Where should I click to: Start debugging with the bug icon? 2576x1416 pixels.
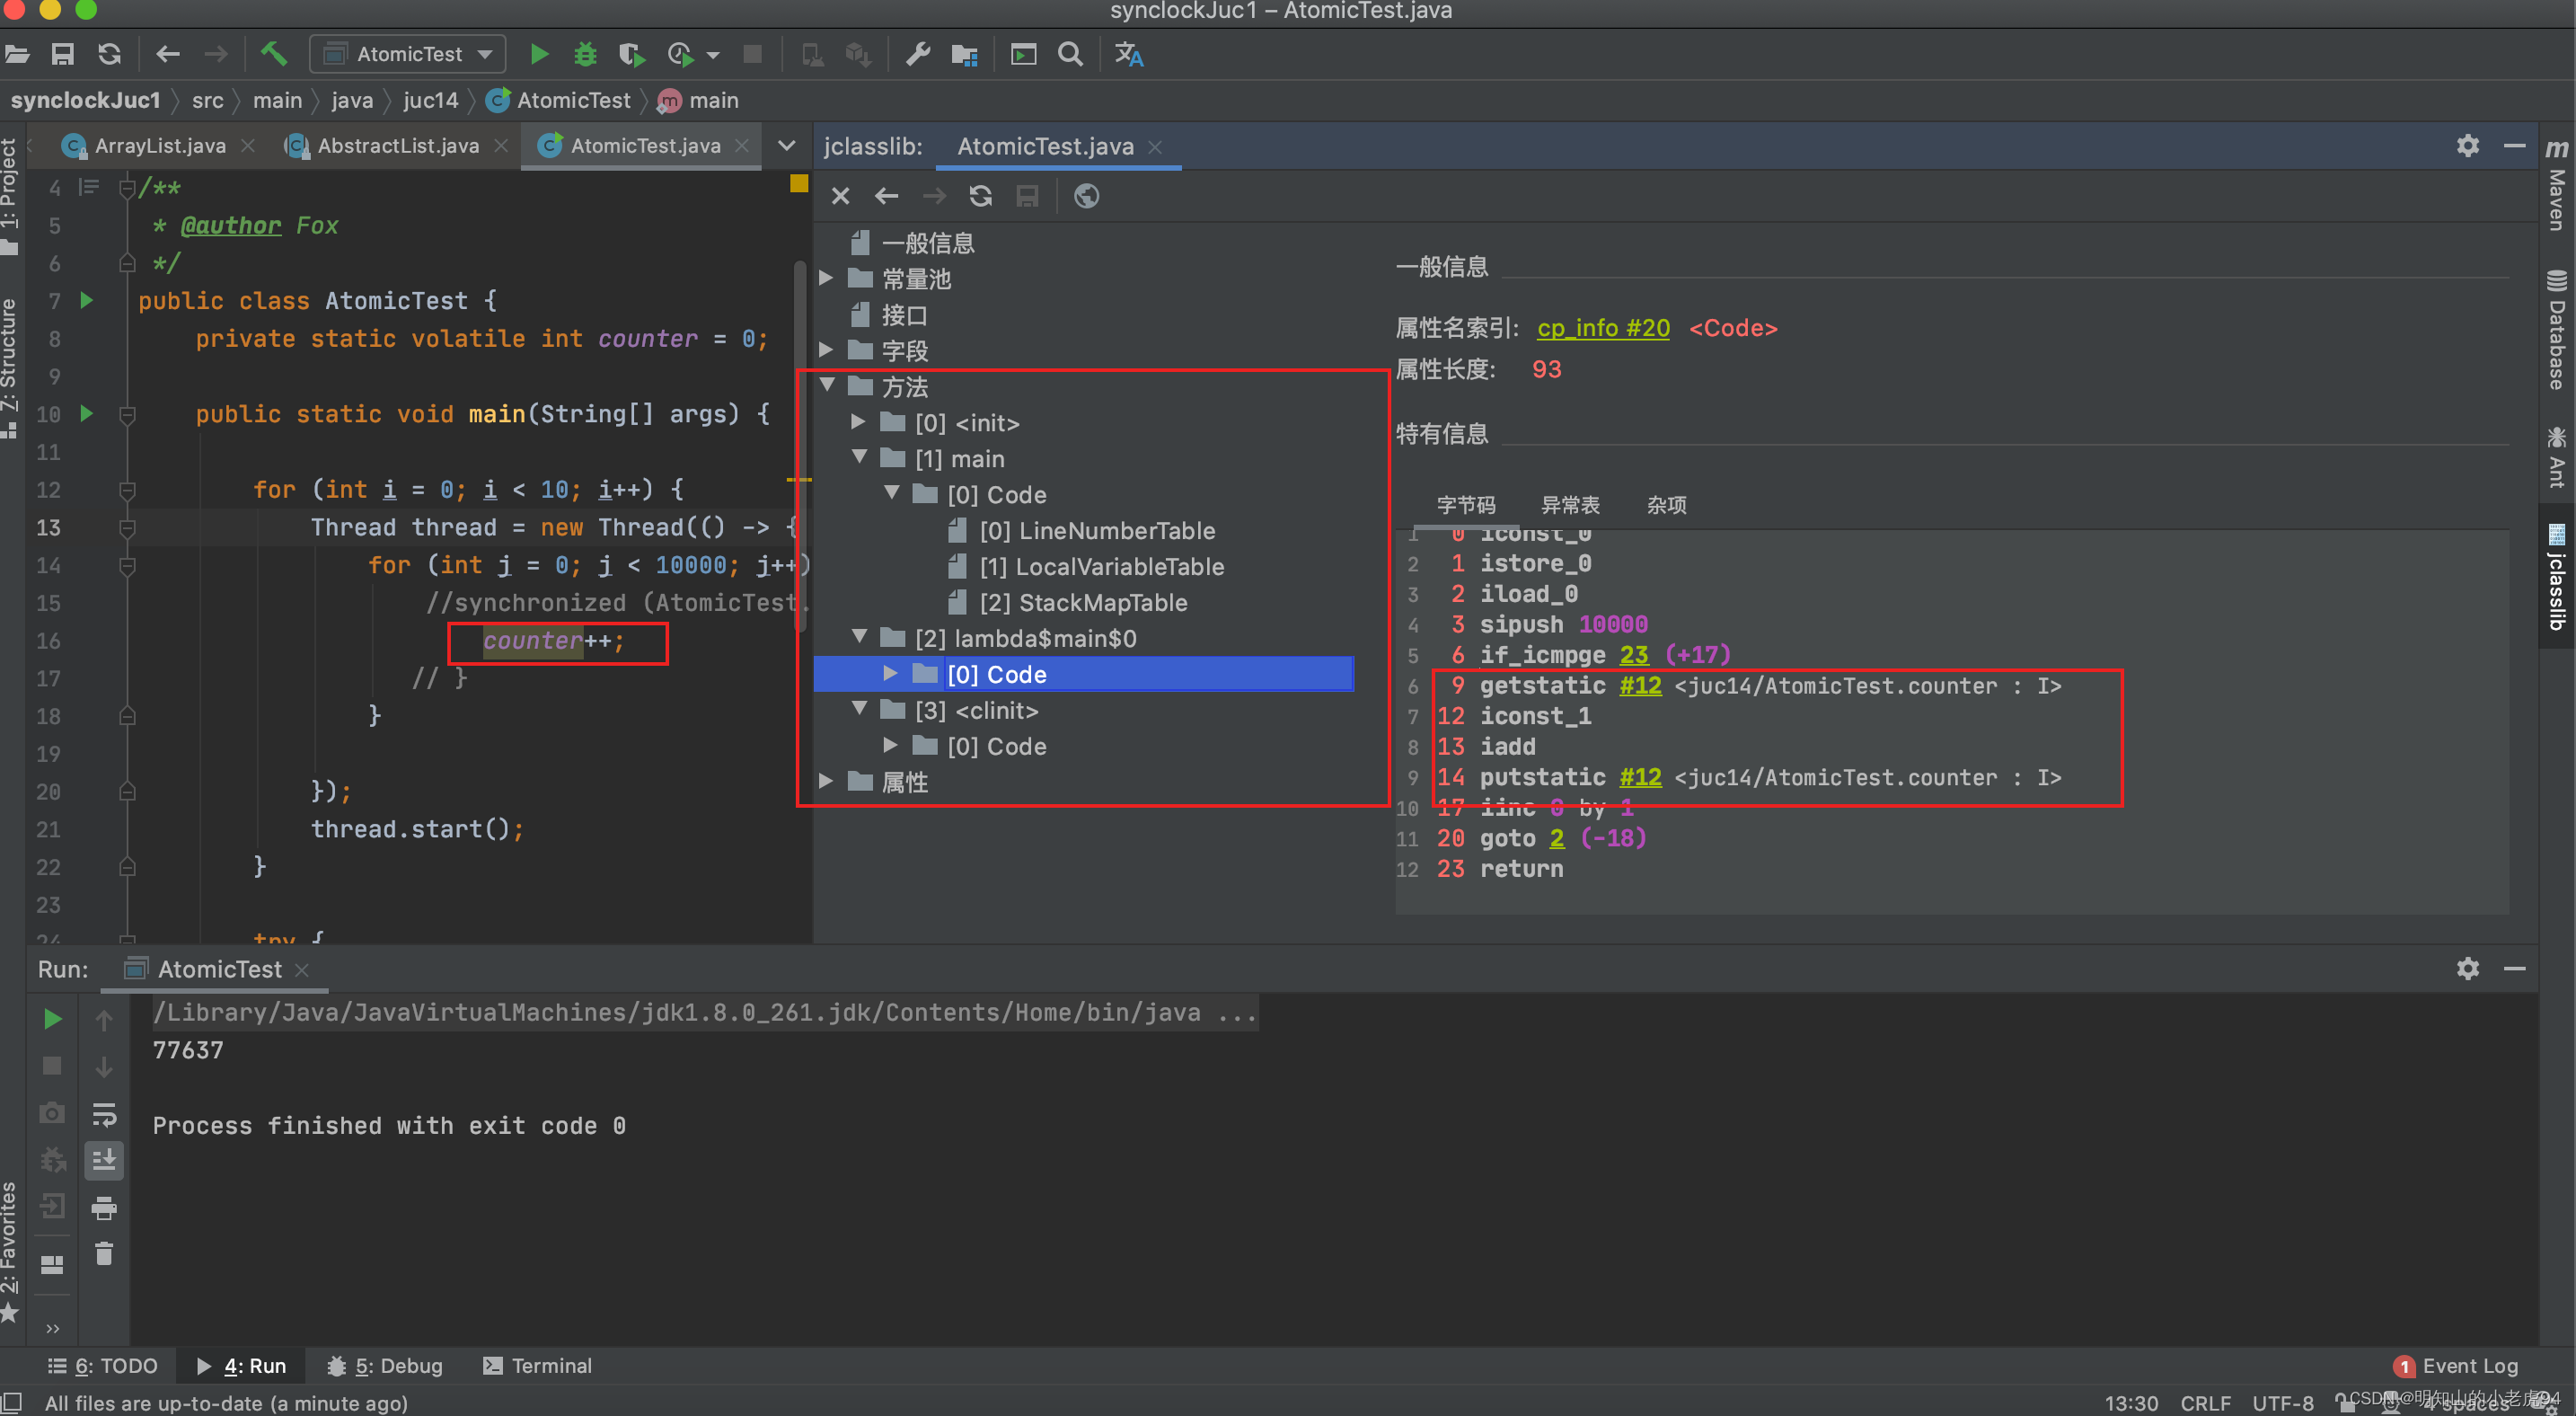(x=585, y=54)
